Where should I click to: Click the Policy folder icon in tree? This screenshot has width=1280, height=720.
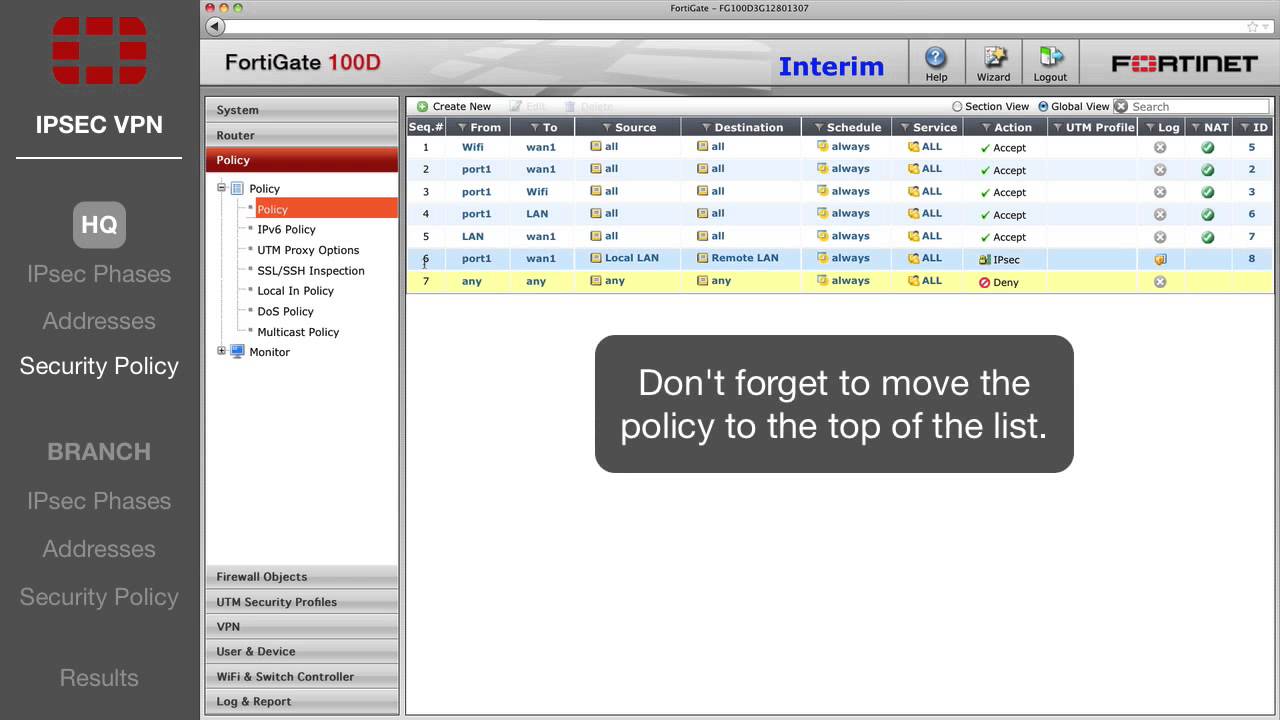pos(237,188)
